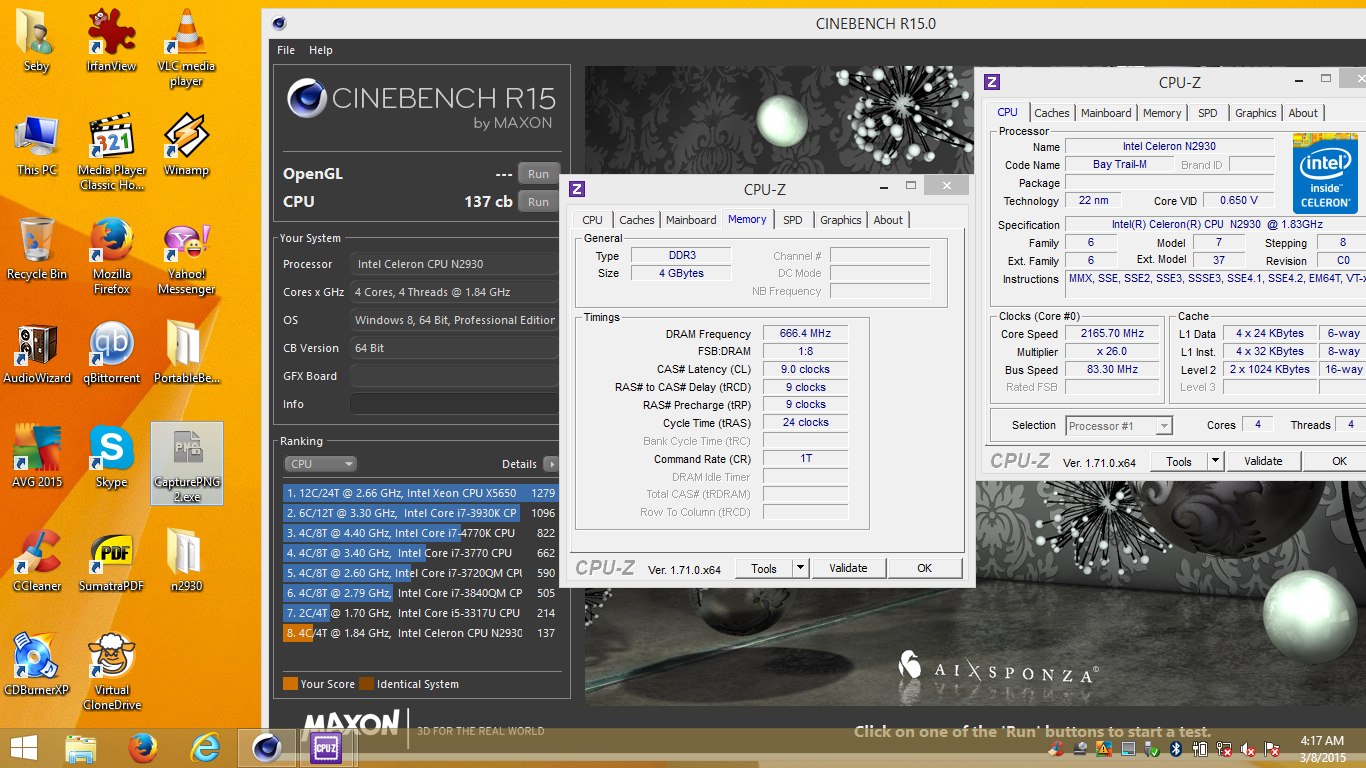1366x768 pixels.
Task: Open the CPU ranking type dropdown
Action: pyautogui.click(x=320, y=464)
